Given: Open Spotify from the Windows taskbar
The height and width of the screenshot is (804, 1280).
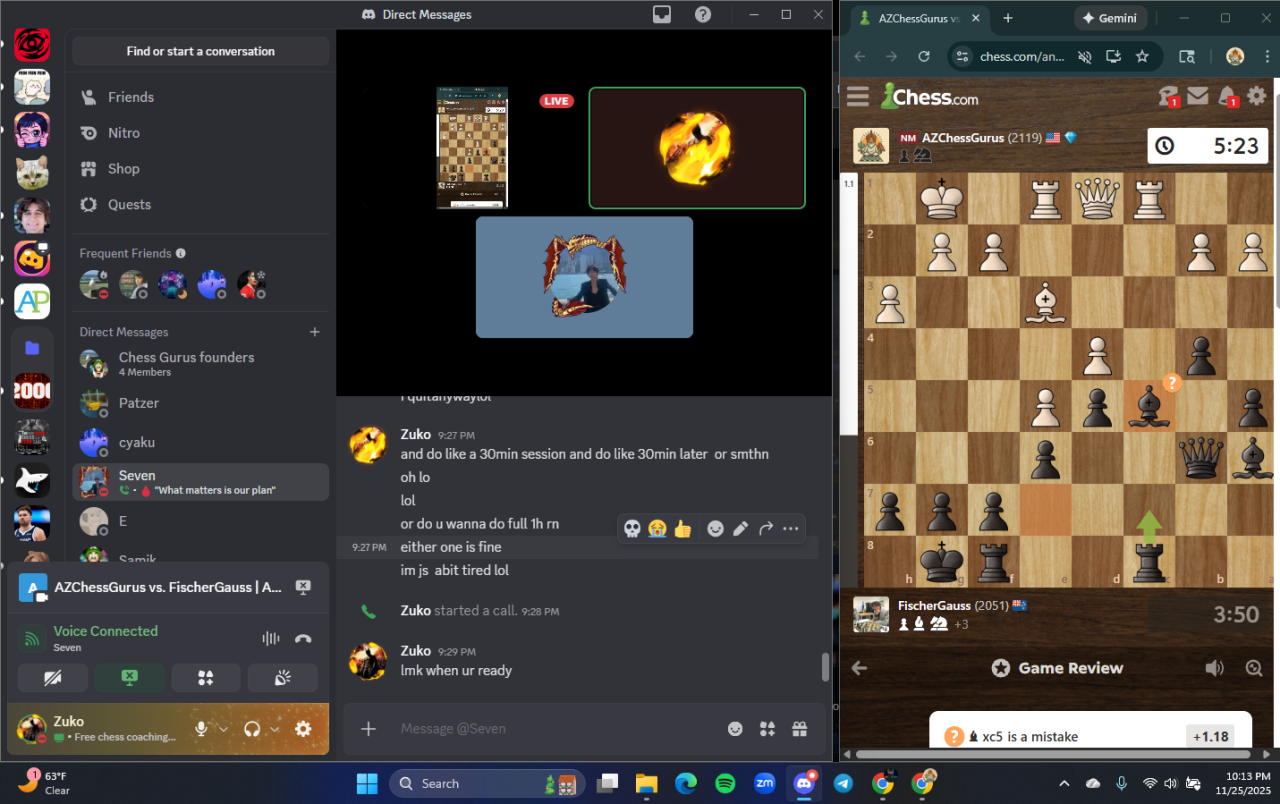Looking at the screenshot, I should [726, 784].
